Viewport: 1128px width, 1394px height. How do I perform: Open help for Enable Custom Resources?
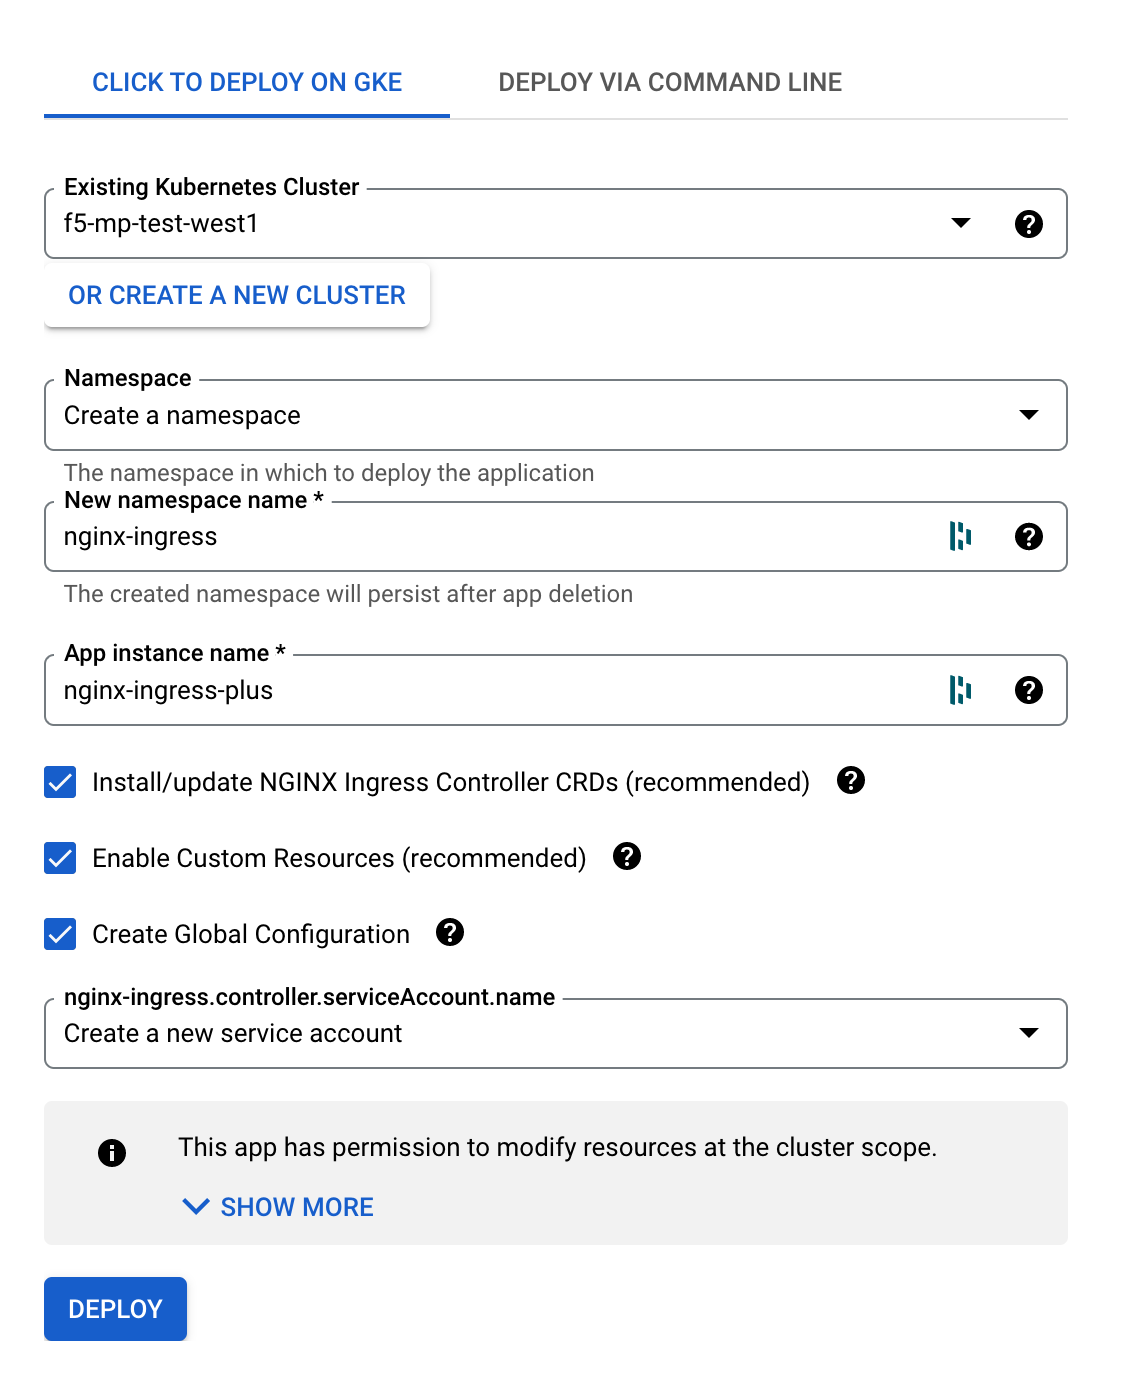tap(627, 856)
